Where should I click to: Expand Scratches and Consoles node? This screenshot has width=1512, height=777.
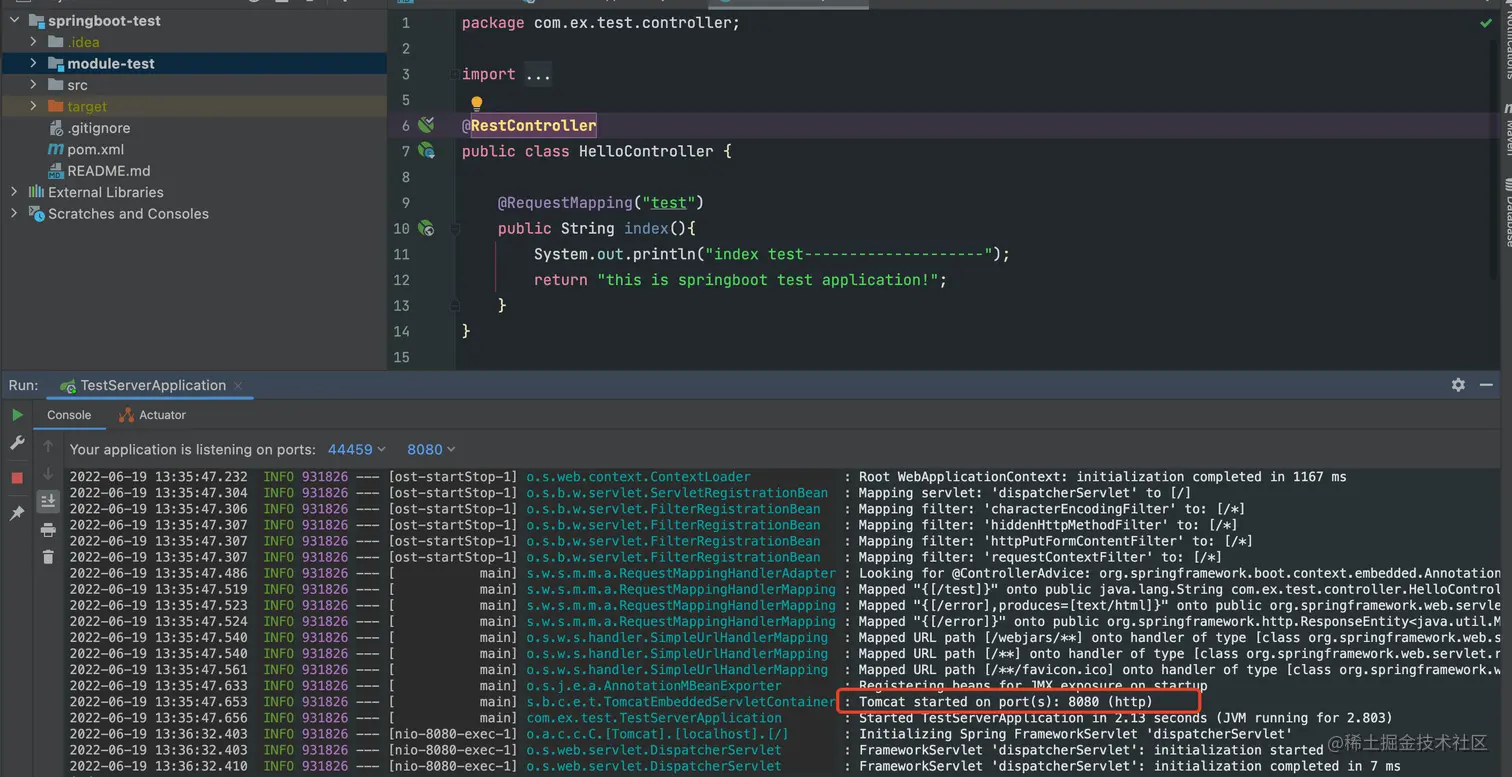tap(13, 214)
